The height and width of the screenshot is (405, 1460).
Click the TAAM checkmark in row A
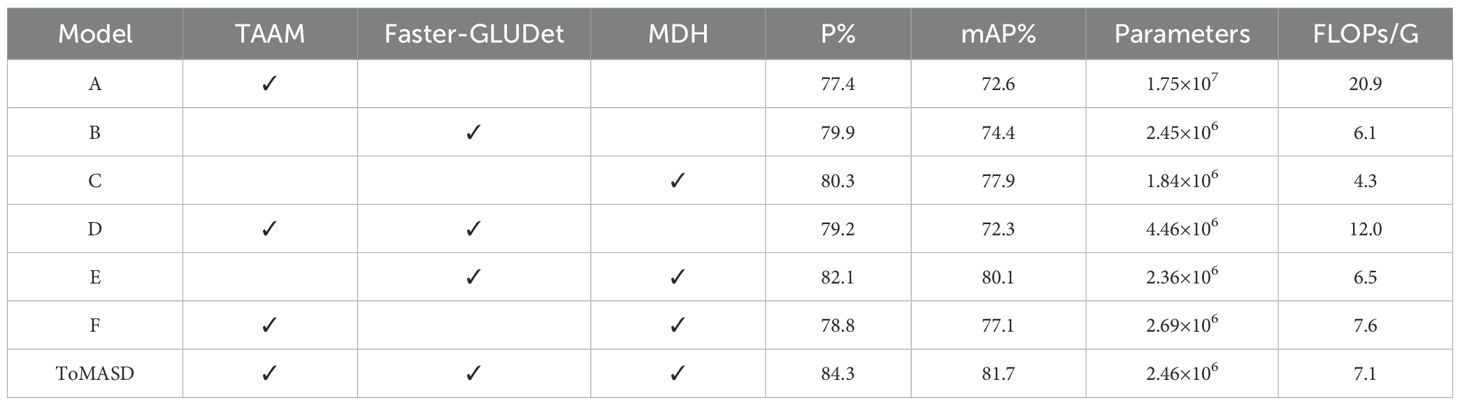[269, 85]
